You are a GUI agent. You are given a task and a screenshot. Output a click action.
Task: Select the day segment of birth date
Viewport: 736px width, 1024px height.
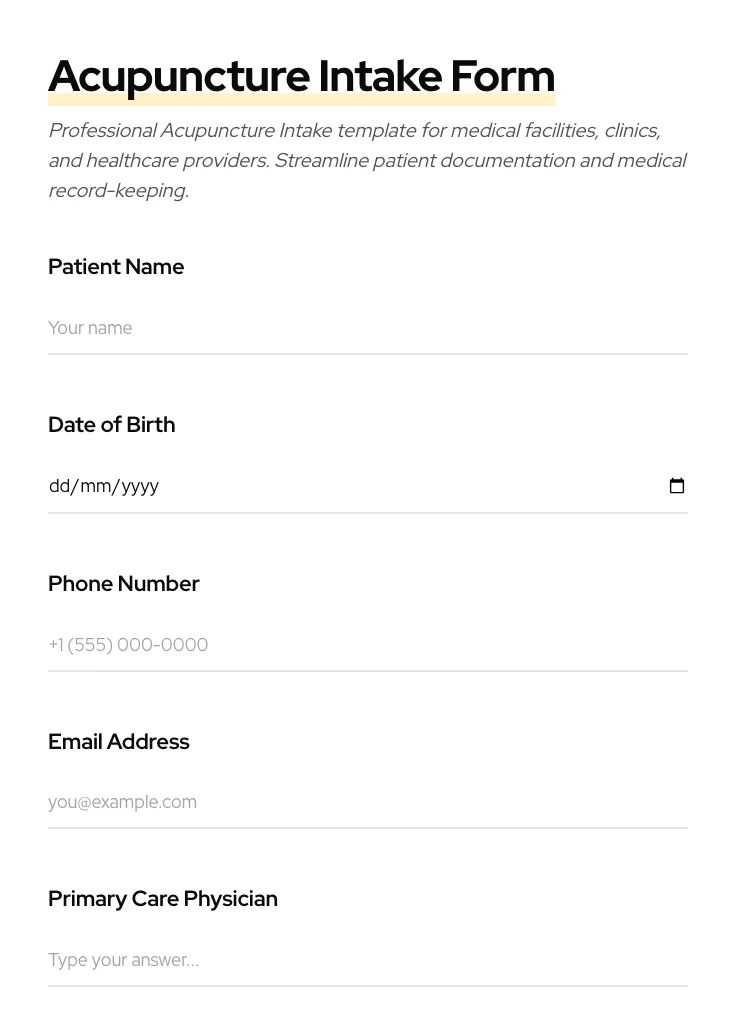pyautogui.click(x=59, y=486)
